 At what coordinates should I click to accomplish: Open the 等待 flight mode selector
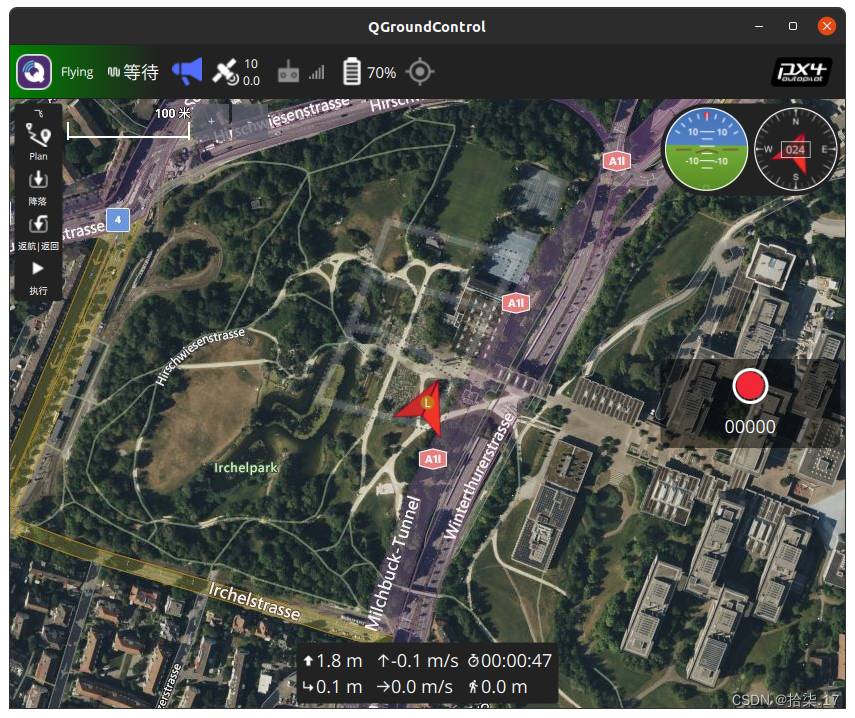(134, 72)
